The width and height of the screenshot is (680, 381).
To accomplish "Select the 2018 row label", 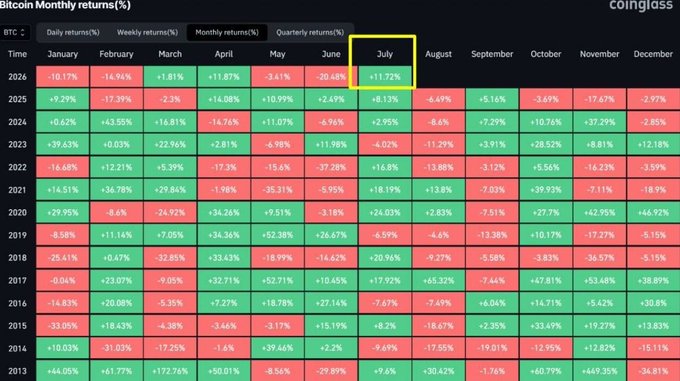I will click(x=17, y=258).
